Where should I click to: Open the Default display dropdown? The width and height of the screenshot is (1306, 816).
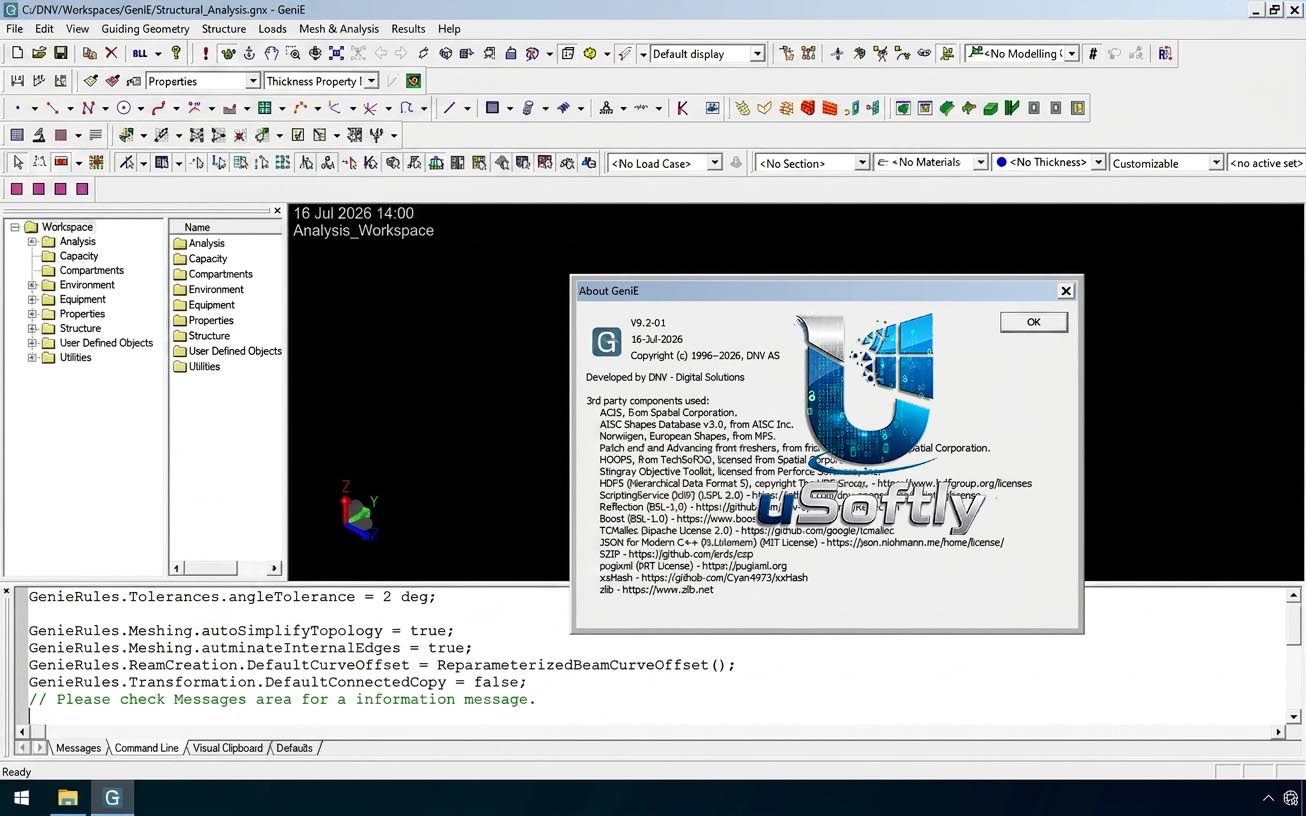click(707, 54)
